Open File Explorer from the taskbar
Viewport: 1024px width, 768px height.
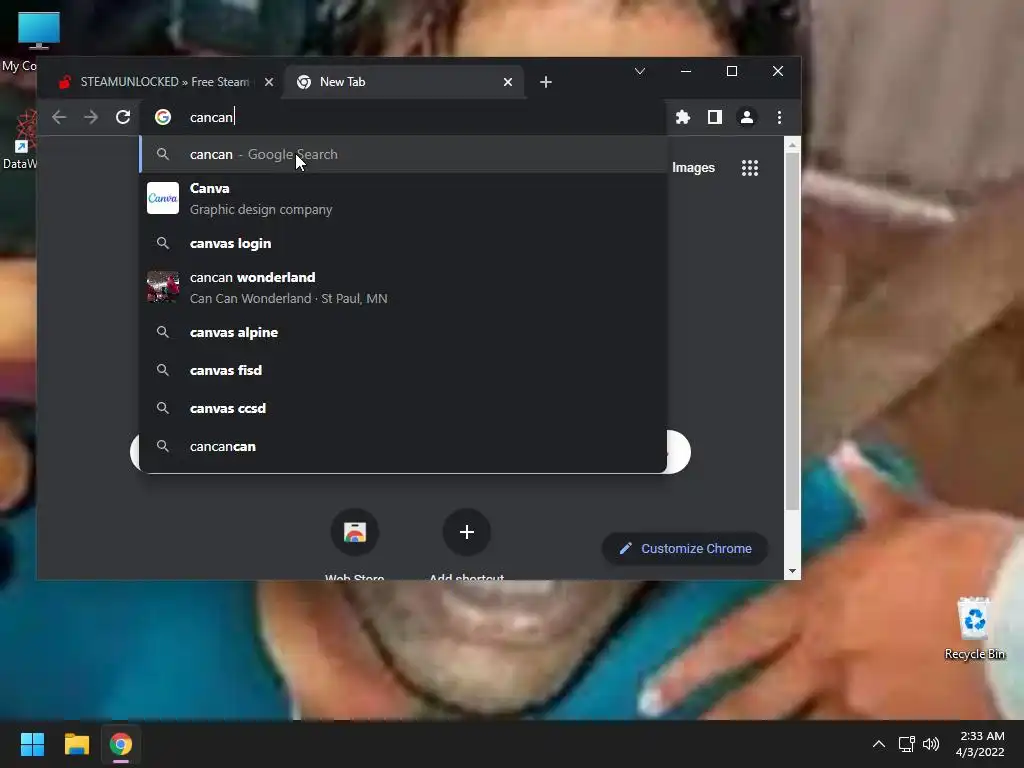(x=76, y=744)
